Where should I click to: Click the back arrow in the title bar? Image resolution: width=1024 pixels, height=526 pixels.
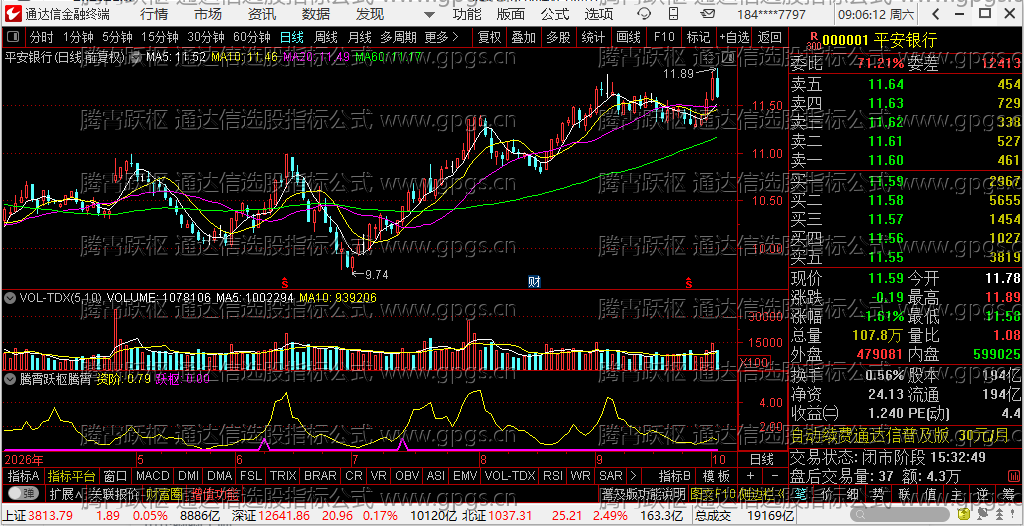935,14
